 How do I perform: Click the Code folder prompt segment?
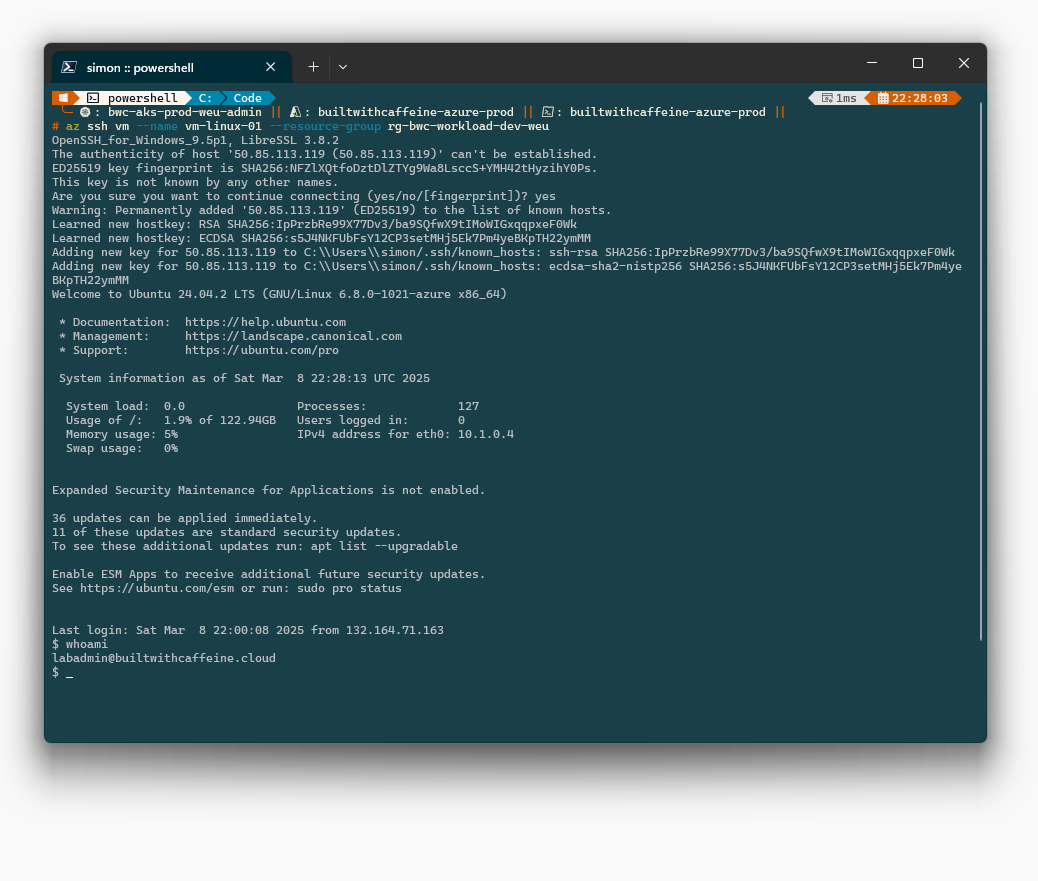247,98
